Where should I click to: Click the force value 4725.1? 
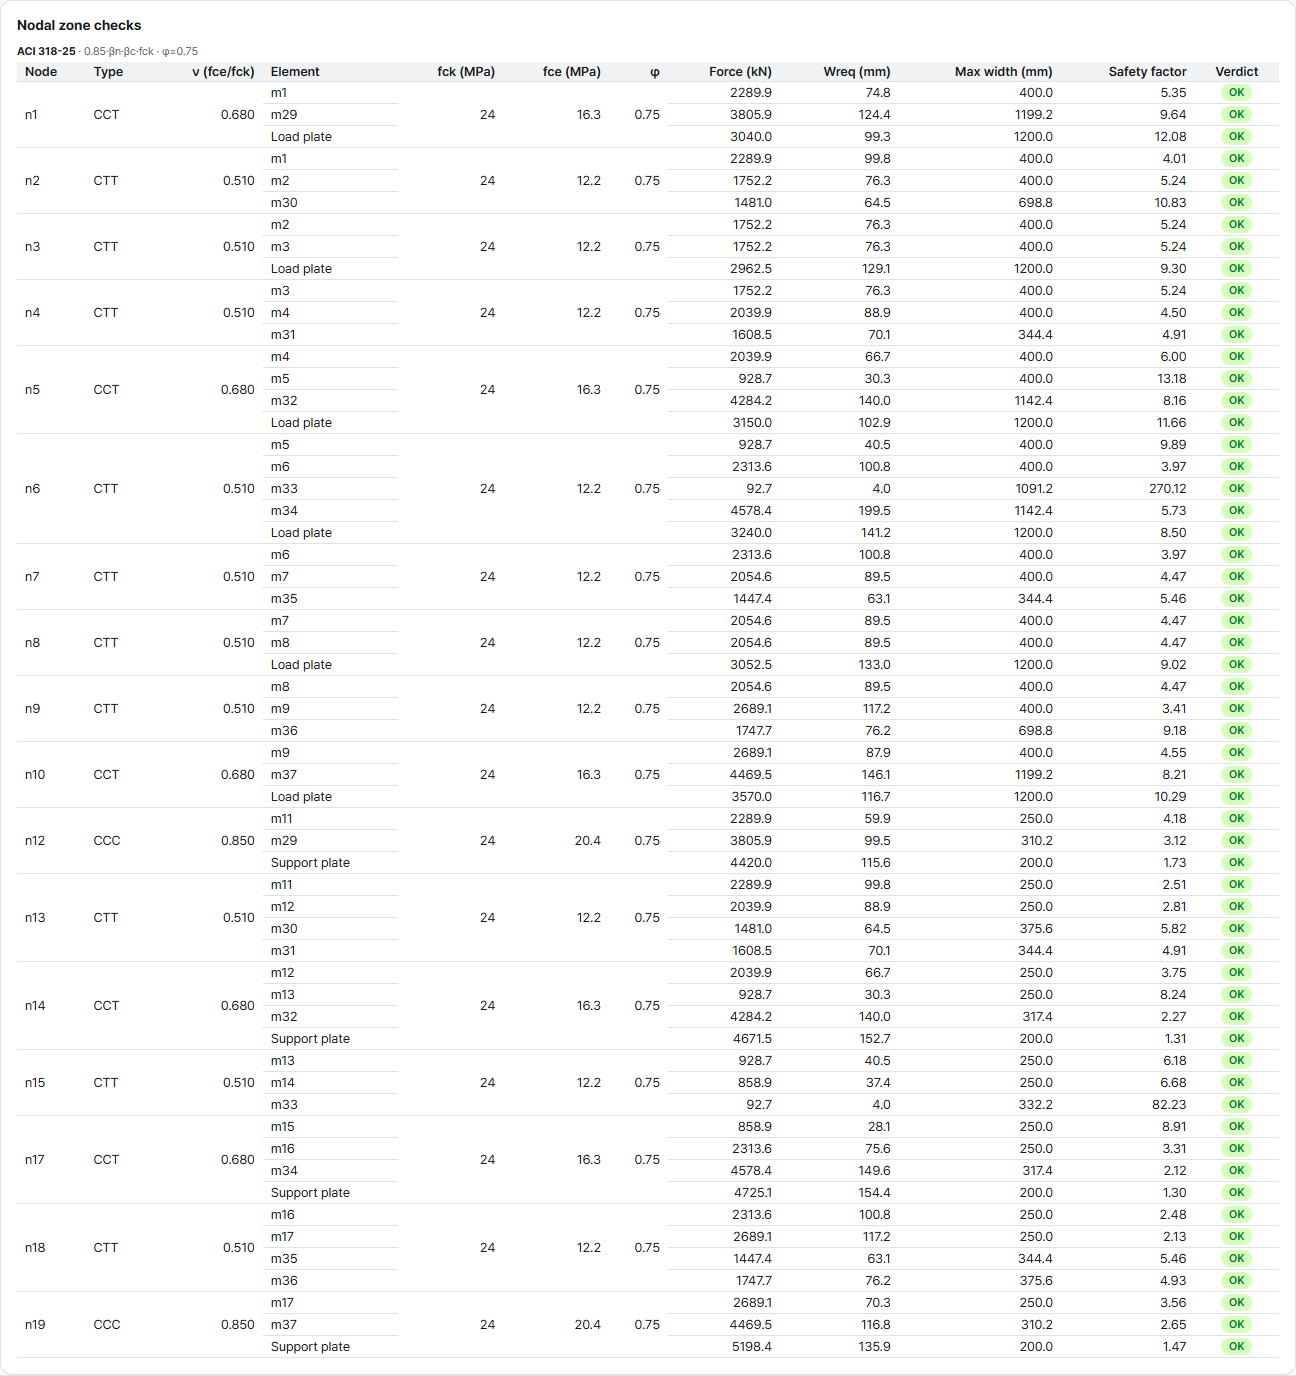752,1193
